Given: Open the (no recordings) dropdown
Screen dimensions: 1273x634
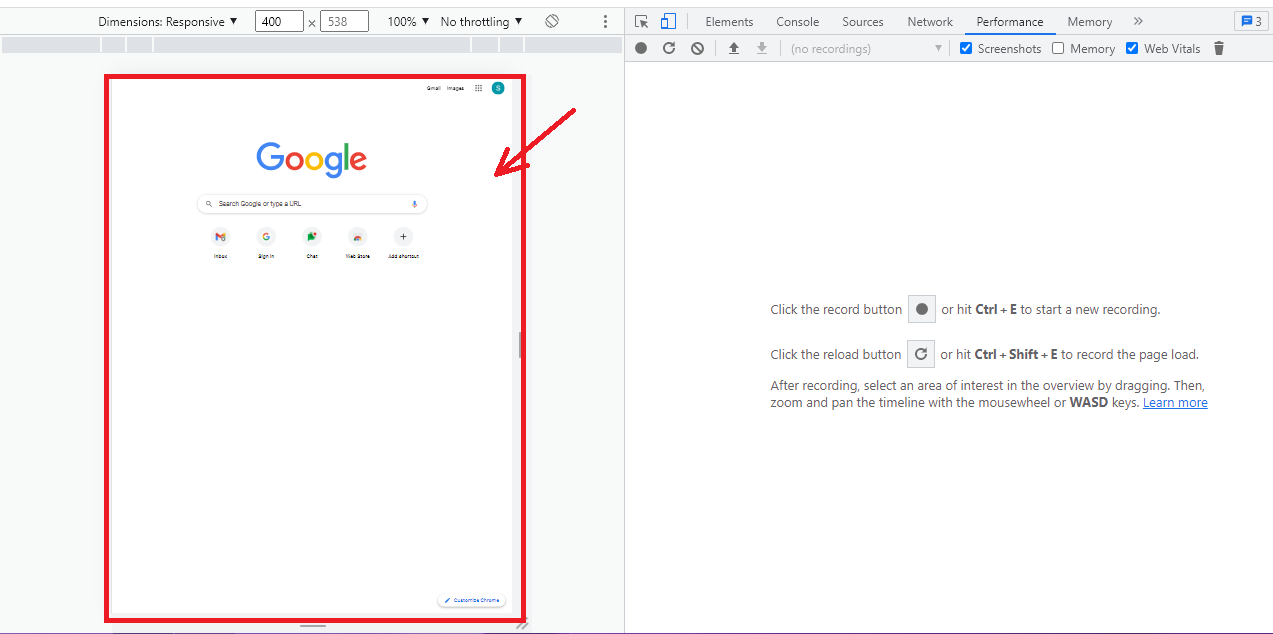Looking at the screenshot, I should pyautogui.click(x=866, y=48).
